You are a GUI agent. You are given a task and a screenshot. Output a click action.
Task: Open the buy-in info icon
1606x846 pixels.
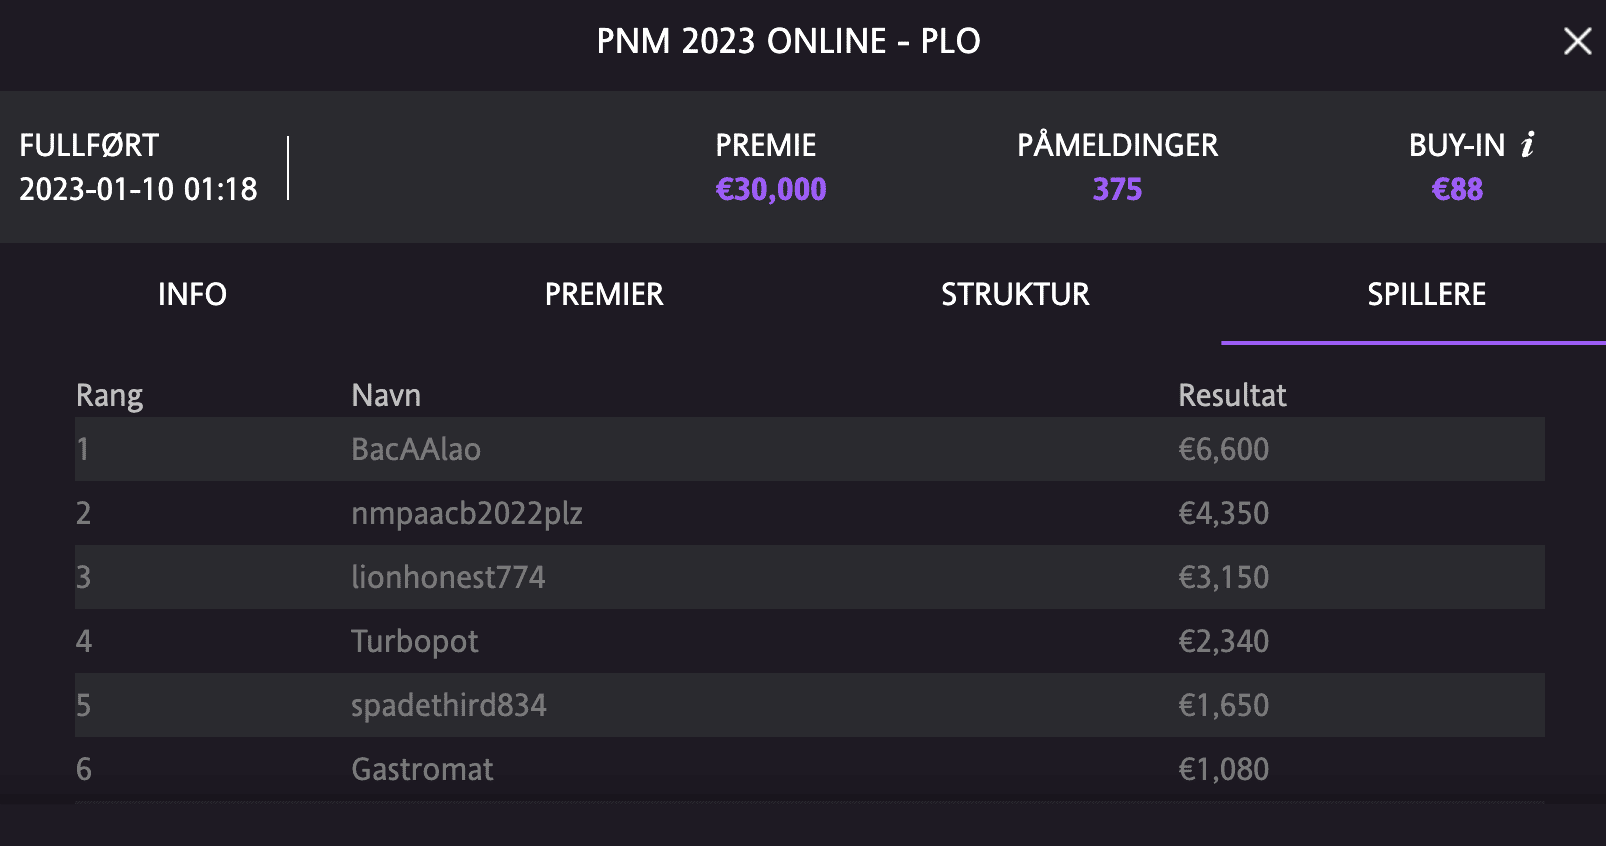tap(1527, 145)
